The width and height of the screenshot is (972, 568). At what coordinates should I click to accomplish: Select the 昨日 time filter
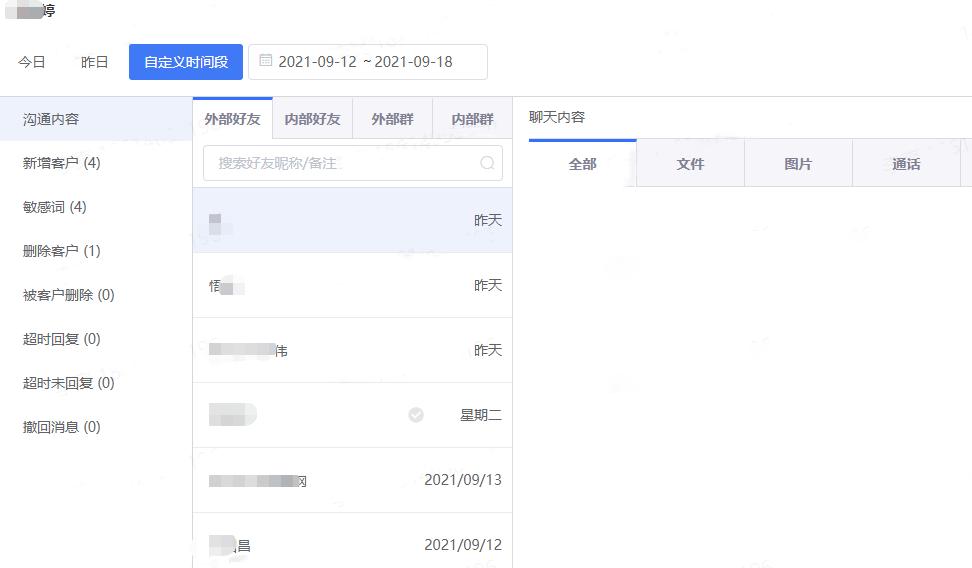tap(94, 62)
